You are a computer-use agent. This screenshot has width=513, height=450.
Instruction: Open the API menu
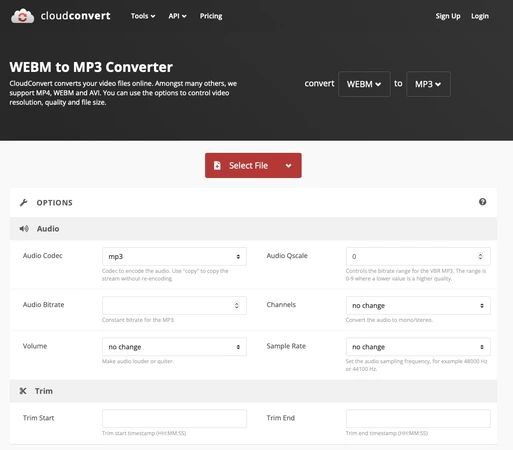pyautogui.click(x=177, y=16)
